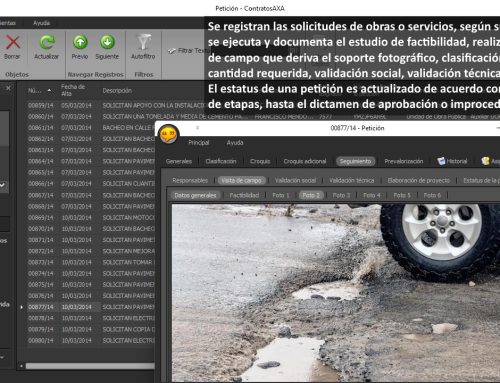Open the Croquis tab

click(x=260, y=161)
